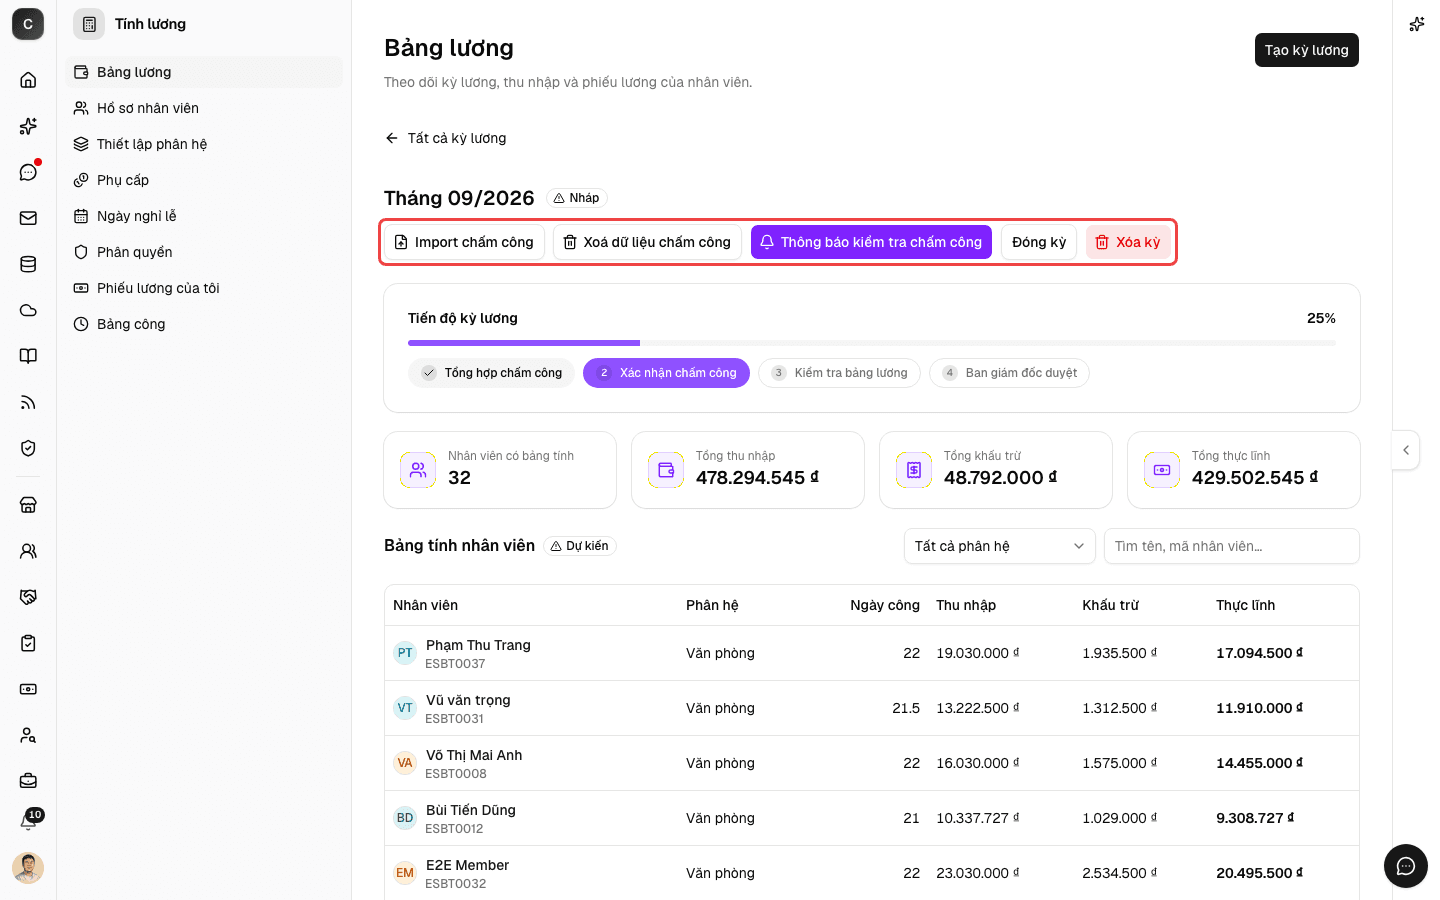Open the handshake icon in left rail
This screenshot has width=1440, height=900.
coord(28,597)
